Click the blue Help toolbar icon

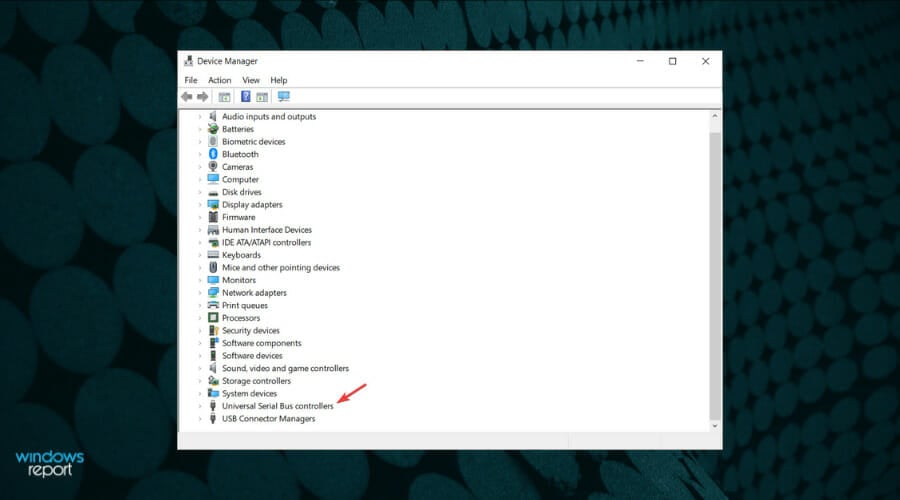pos(246,96)
